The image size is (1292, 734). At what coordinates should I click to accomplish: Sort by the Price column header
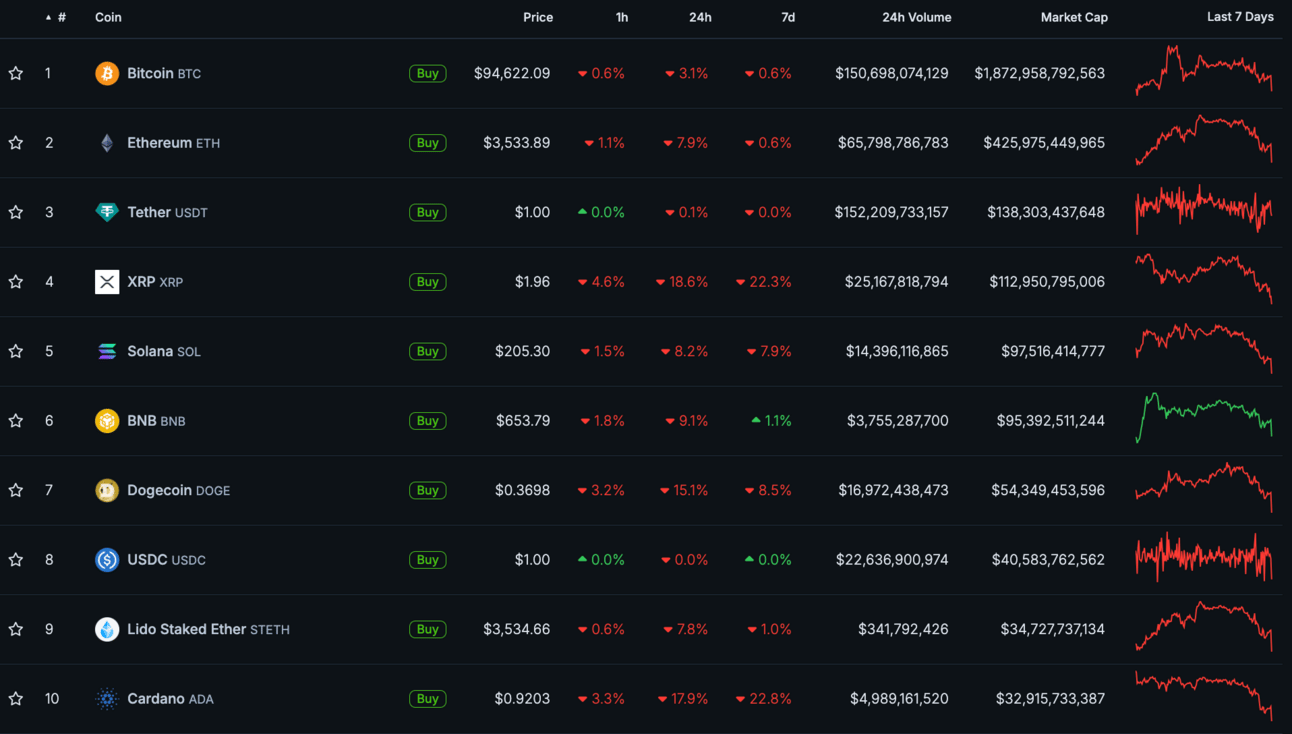coord(538,17)
